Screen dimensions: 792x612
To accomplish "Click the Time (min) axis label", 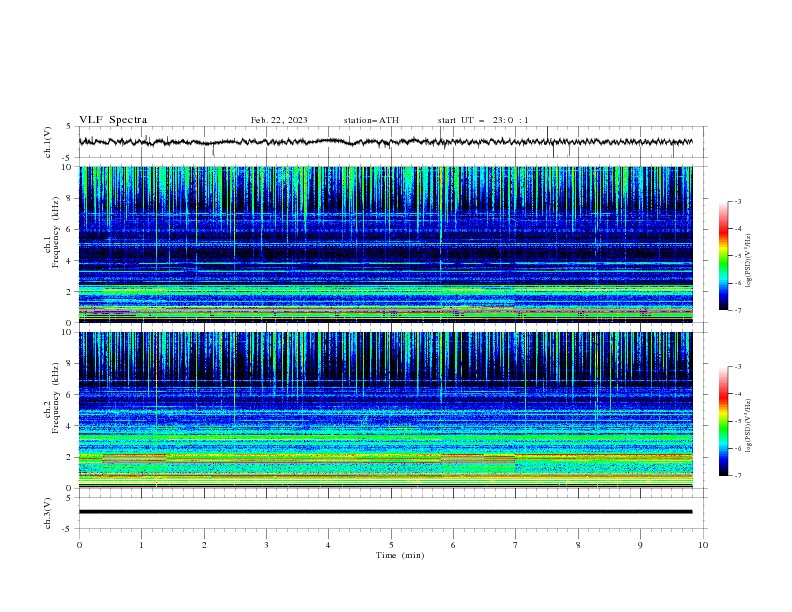I will click(x=400, y=555).
